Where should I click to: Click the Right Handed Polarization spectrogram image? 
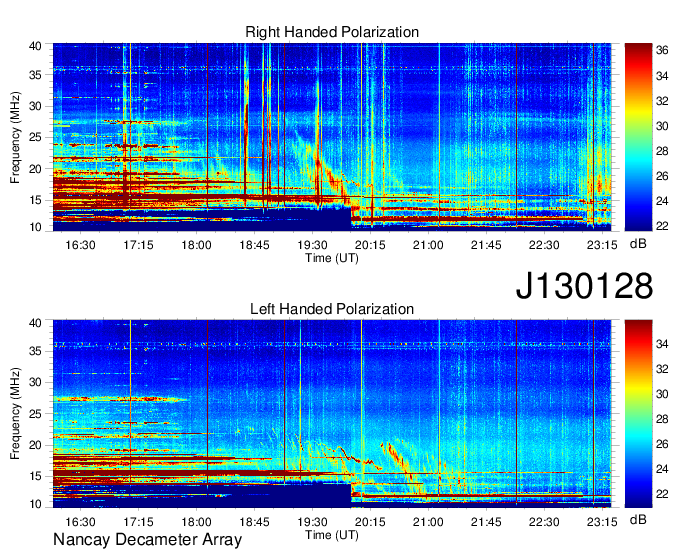(332, 137)
